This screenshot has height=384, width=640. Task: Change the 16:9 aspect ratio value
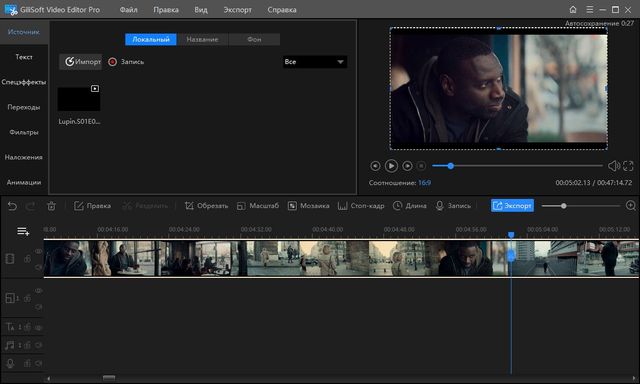424,183
